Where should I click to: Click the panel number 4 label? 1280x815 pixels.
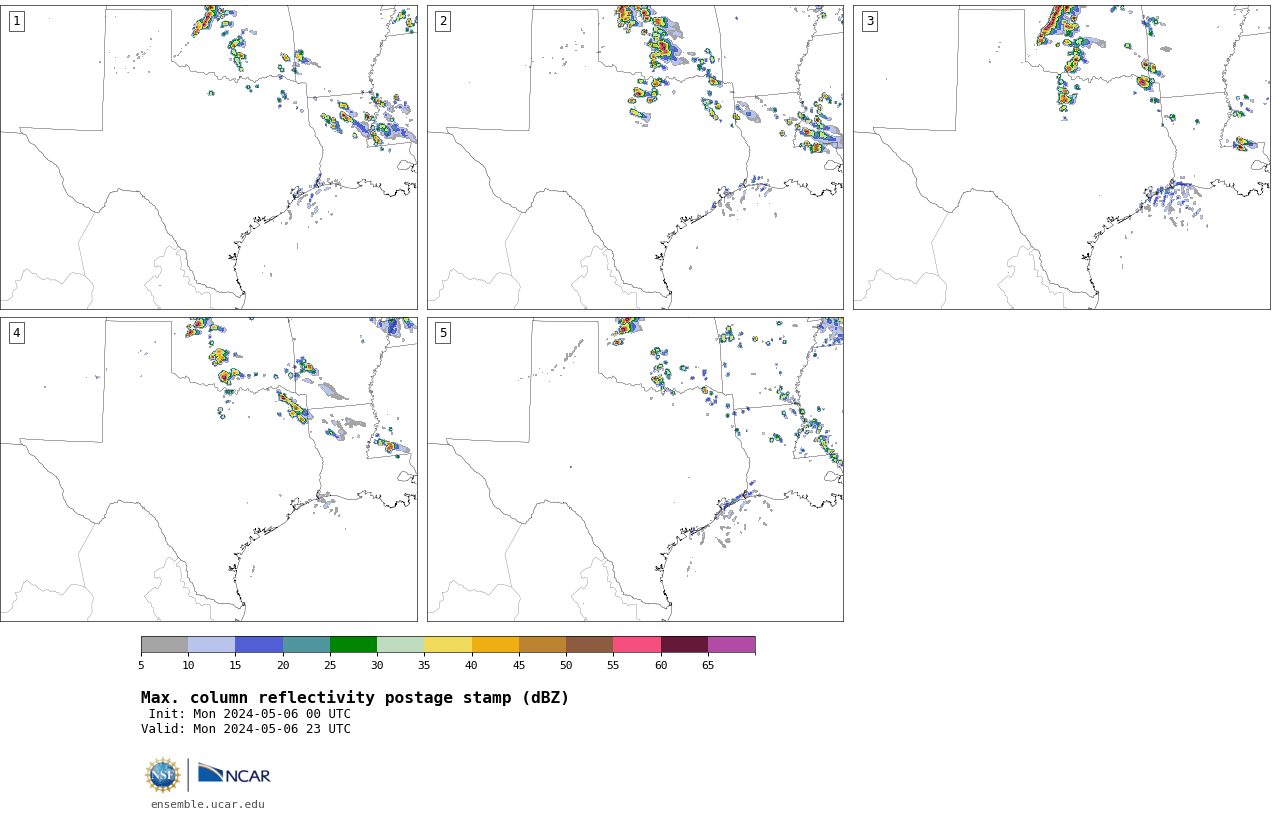pyautogui.click(x=16, y=333)
